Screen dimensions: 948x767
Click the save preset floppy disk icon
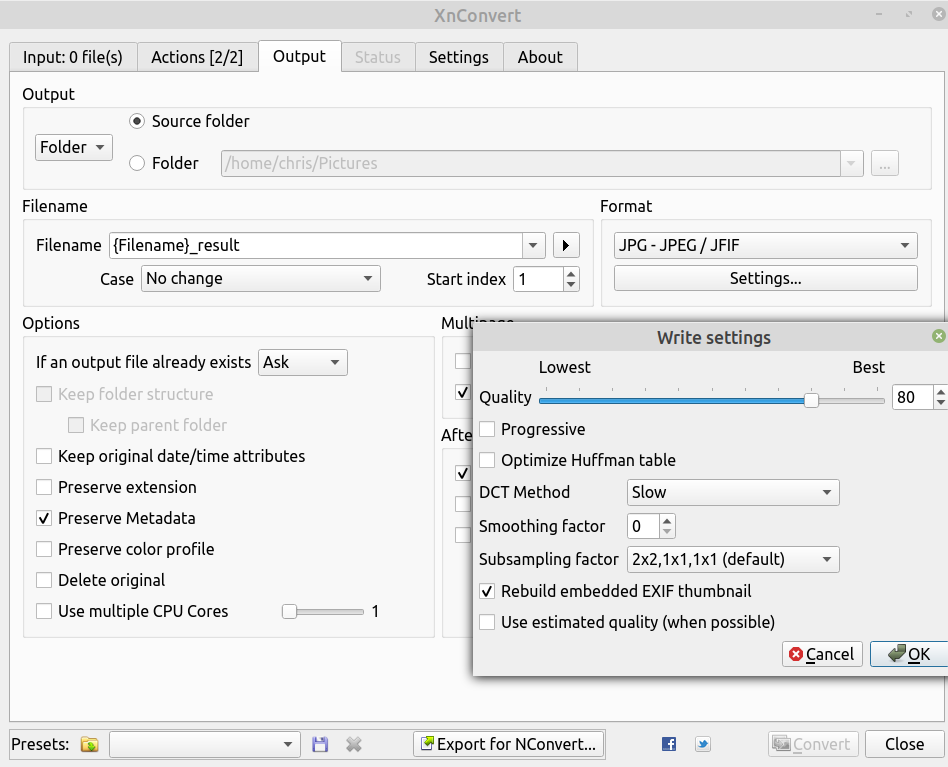[x=320, y=744]
